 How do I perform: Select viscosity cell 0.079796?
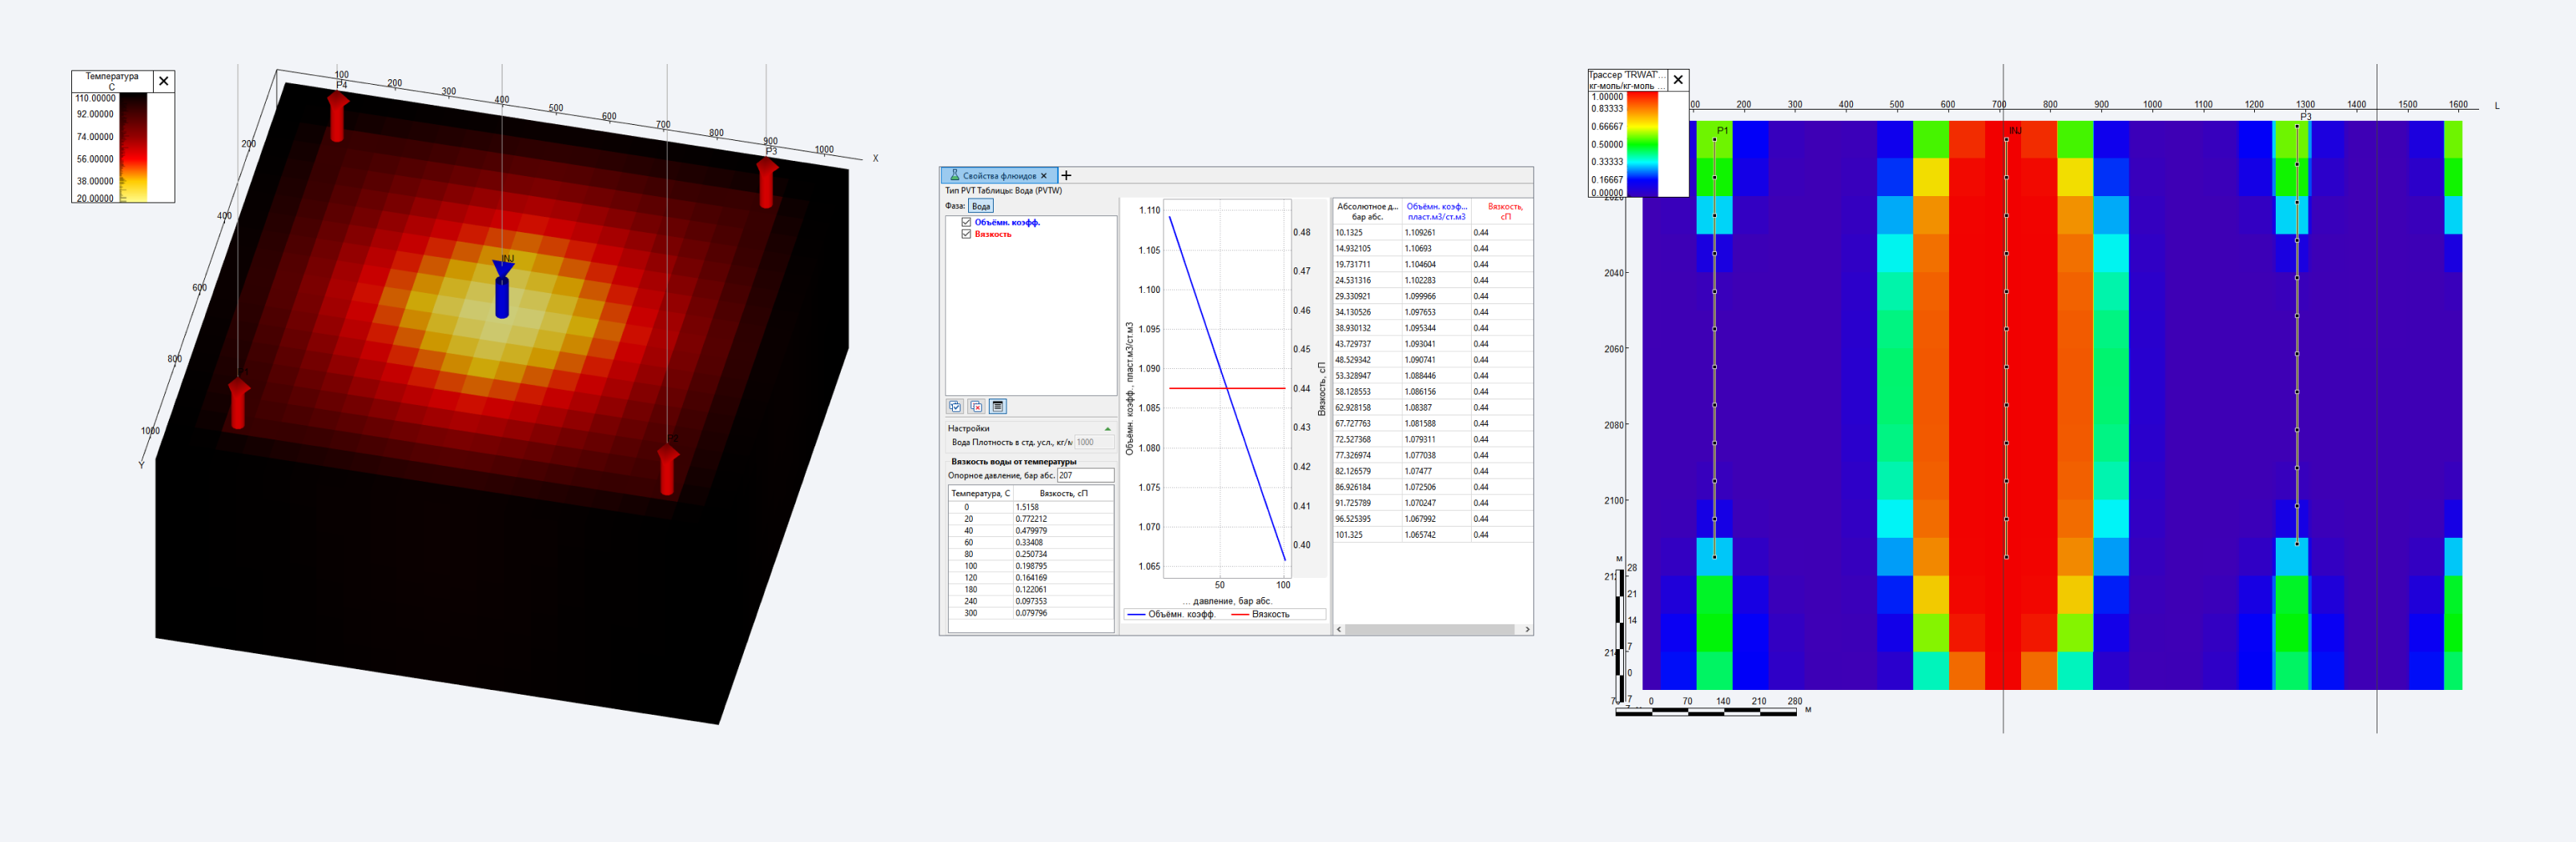coord(1063,613)
